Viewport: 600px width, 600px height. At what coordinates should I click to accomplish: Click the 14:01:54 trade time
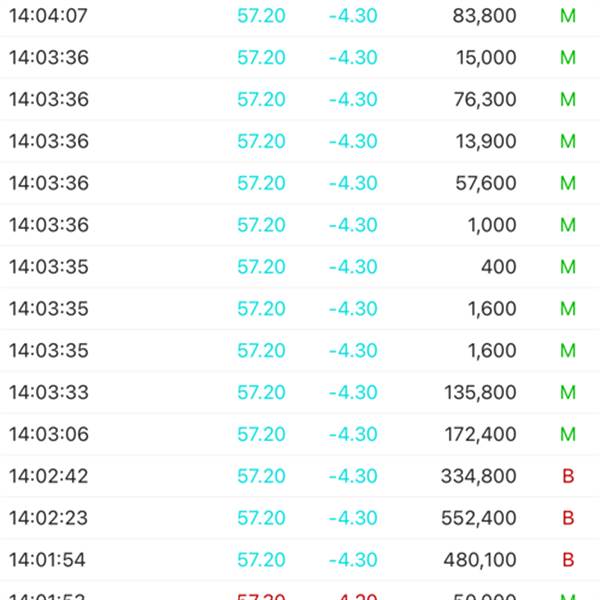point(48,560)
